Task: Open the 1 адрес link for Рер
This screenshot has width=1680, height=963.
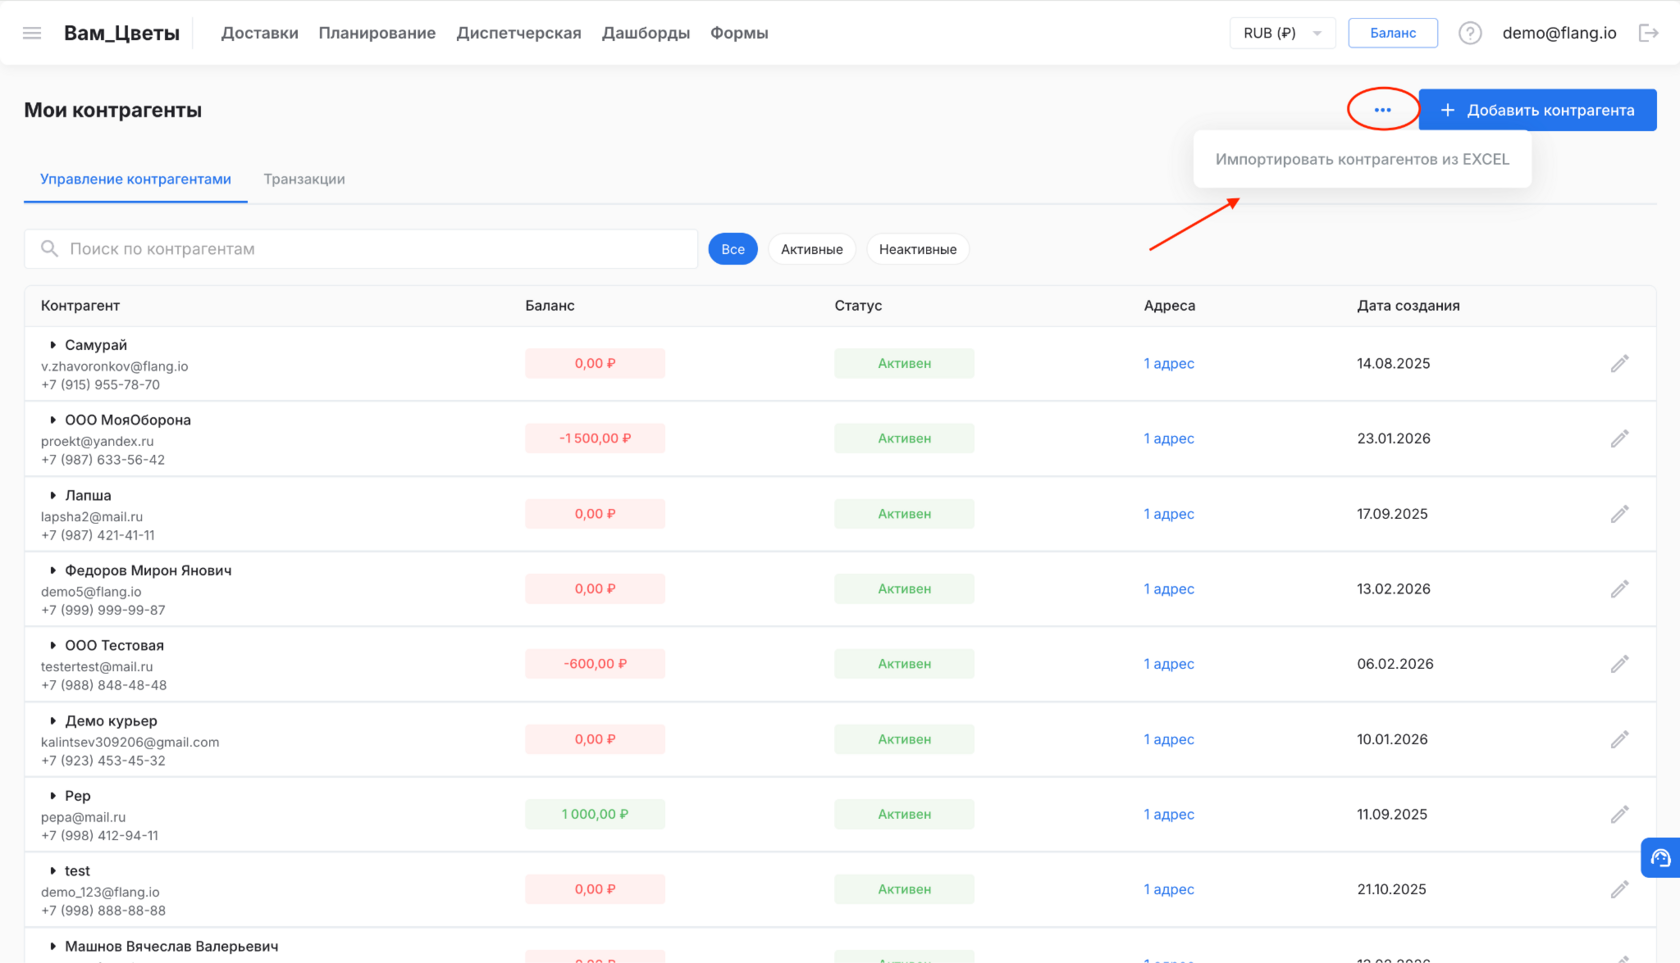Action: 1169,814
